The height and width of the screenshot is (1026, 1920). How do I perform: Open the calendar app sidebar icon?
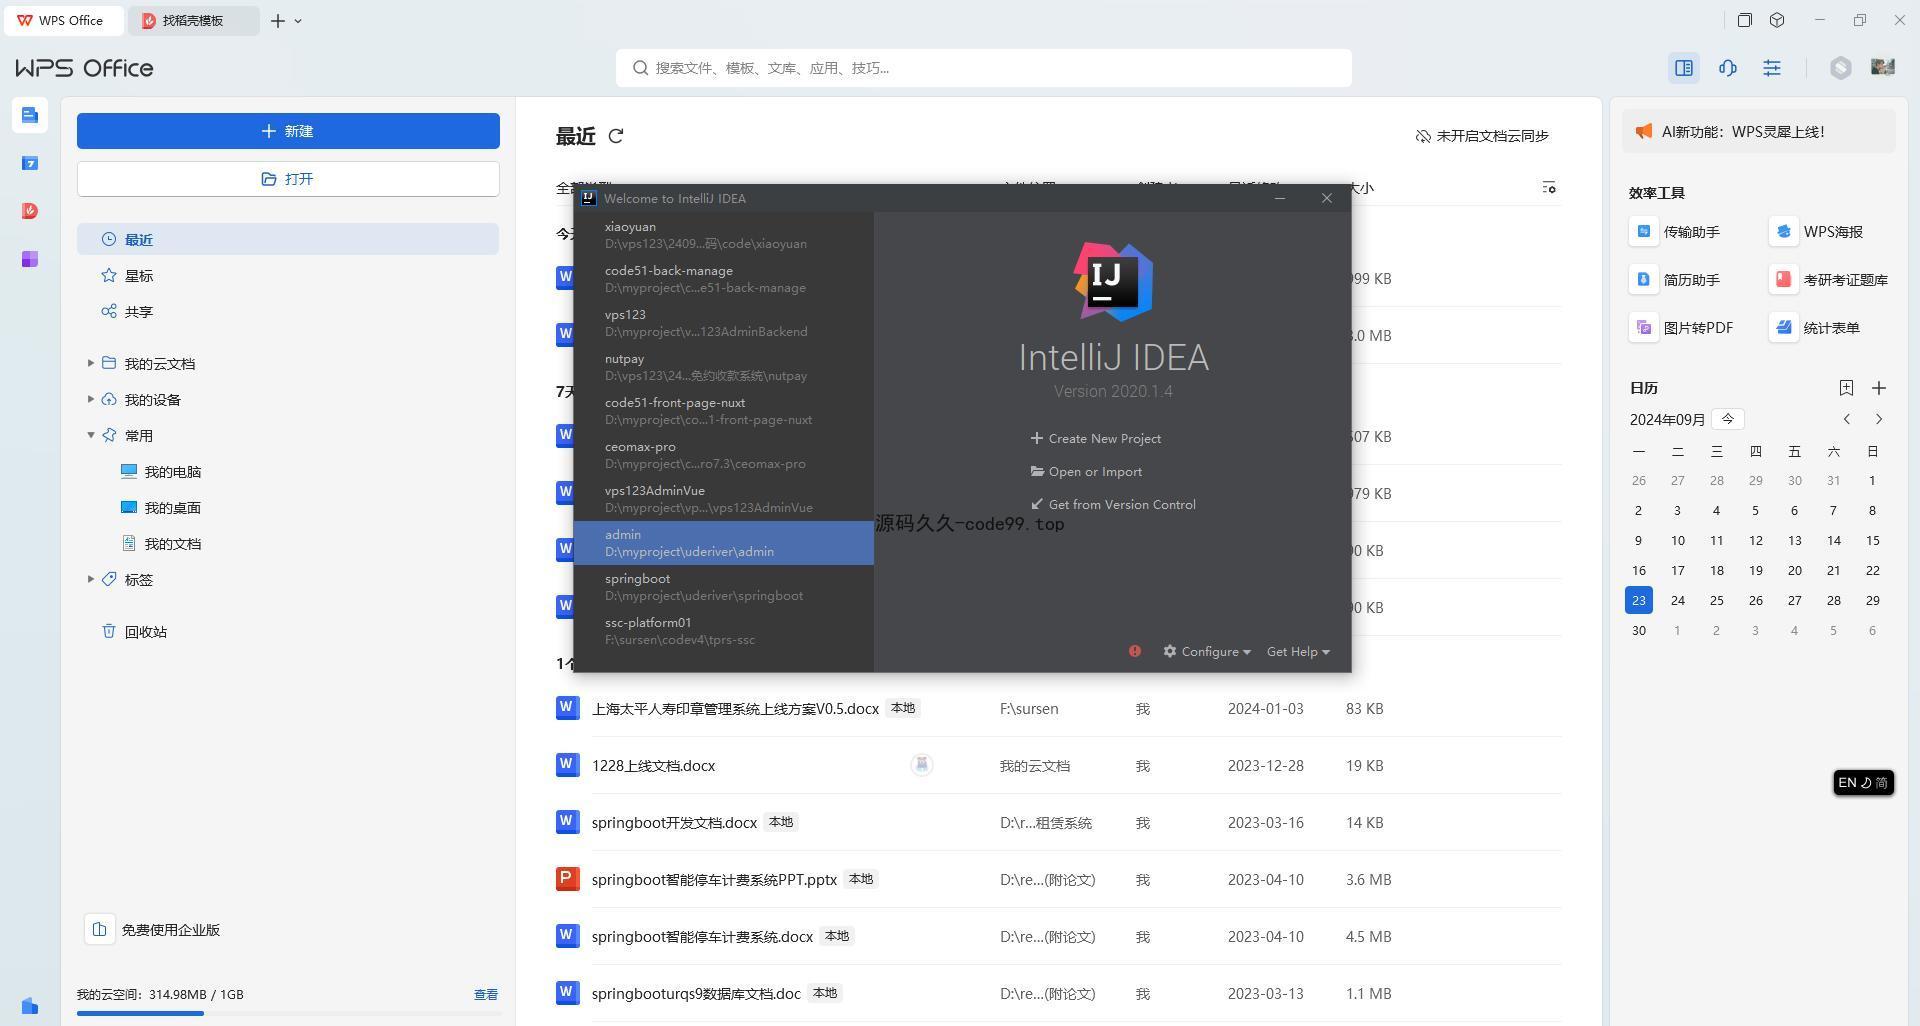pos(29,163)
